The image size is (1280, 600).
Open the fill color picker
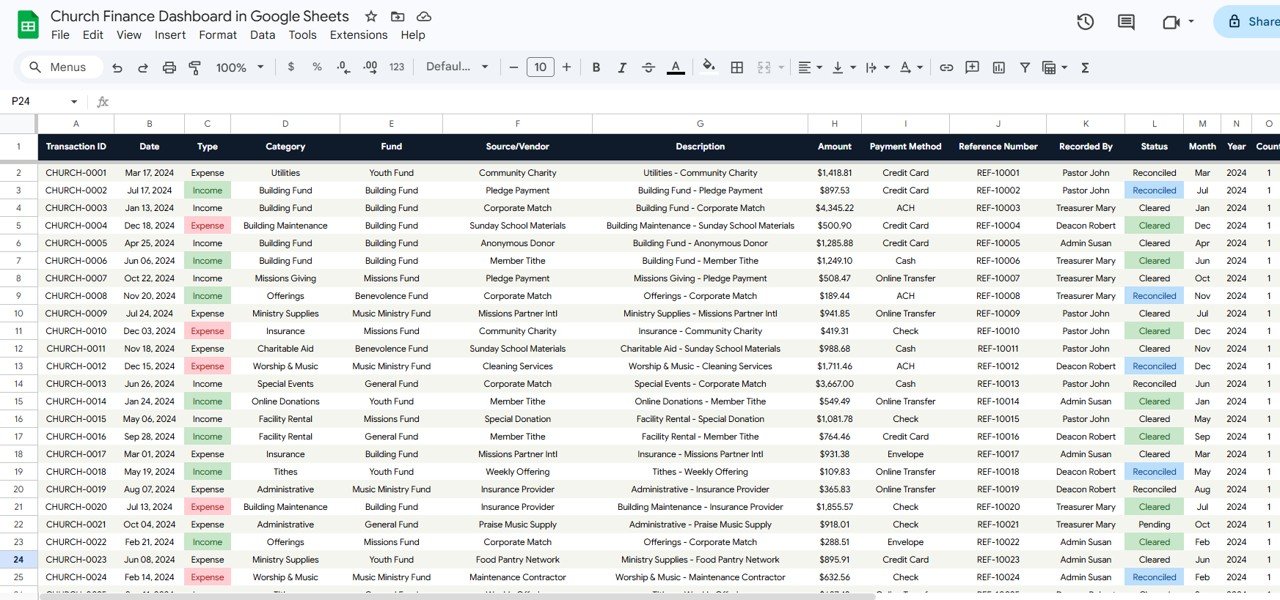pyautogui.click(x=709, y=67)
